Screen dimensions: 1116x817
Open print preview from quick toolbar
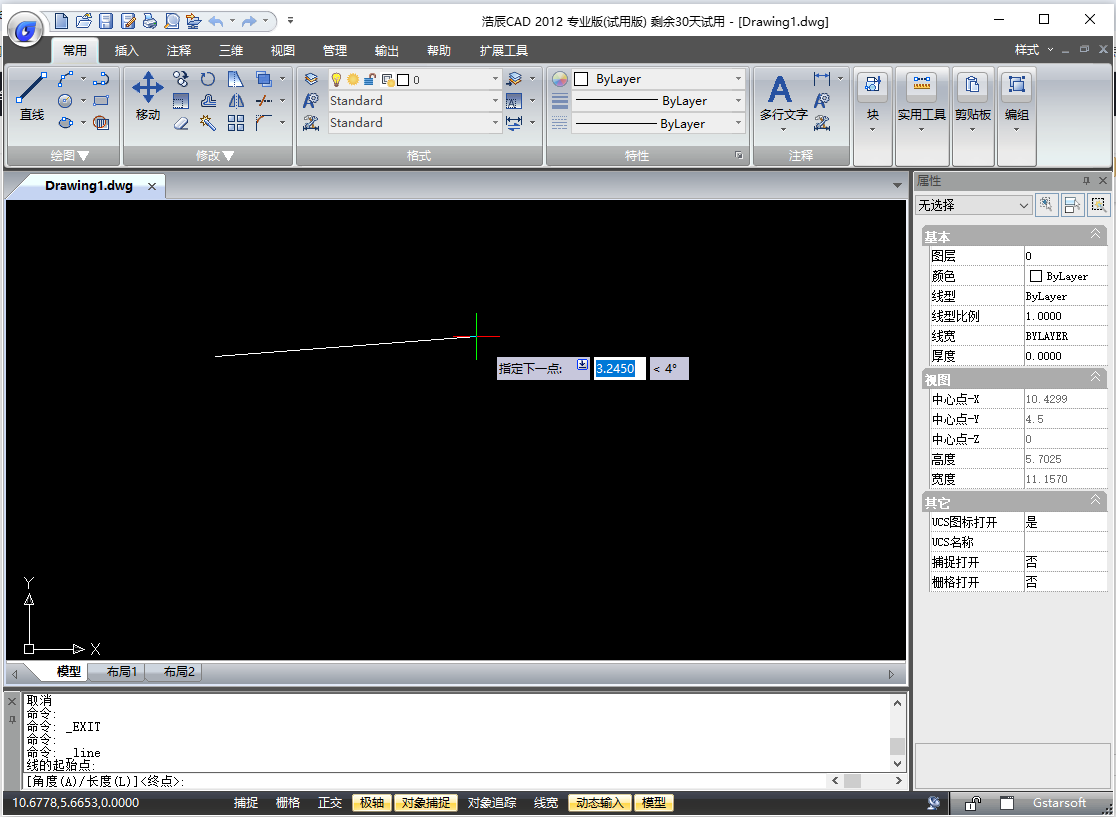coord(172,21)
